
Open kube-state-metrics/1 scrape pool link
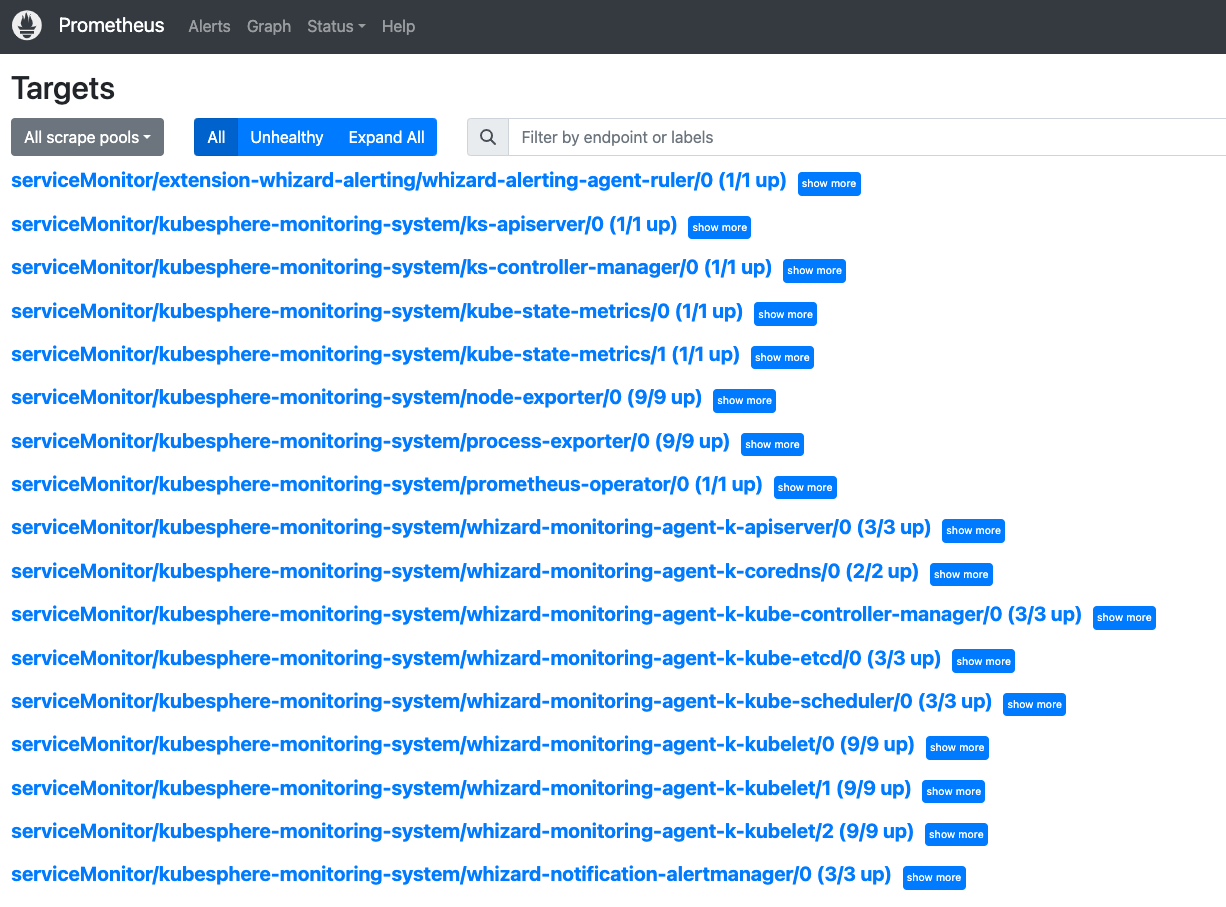[x=375, y=355]
